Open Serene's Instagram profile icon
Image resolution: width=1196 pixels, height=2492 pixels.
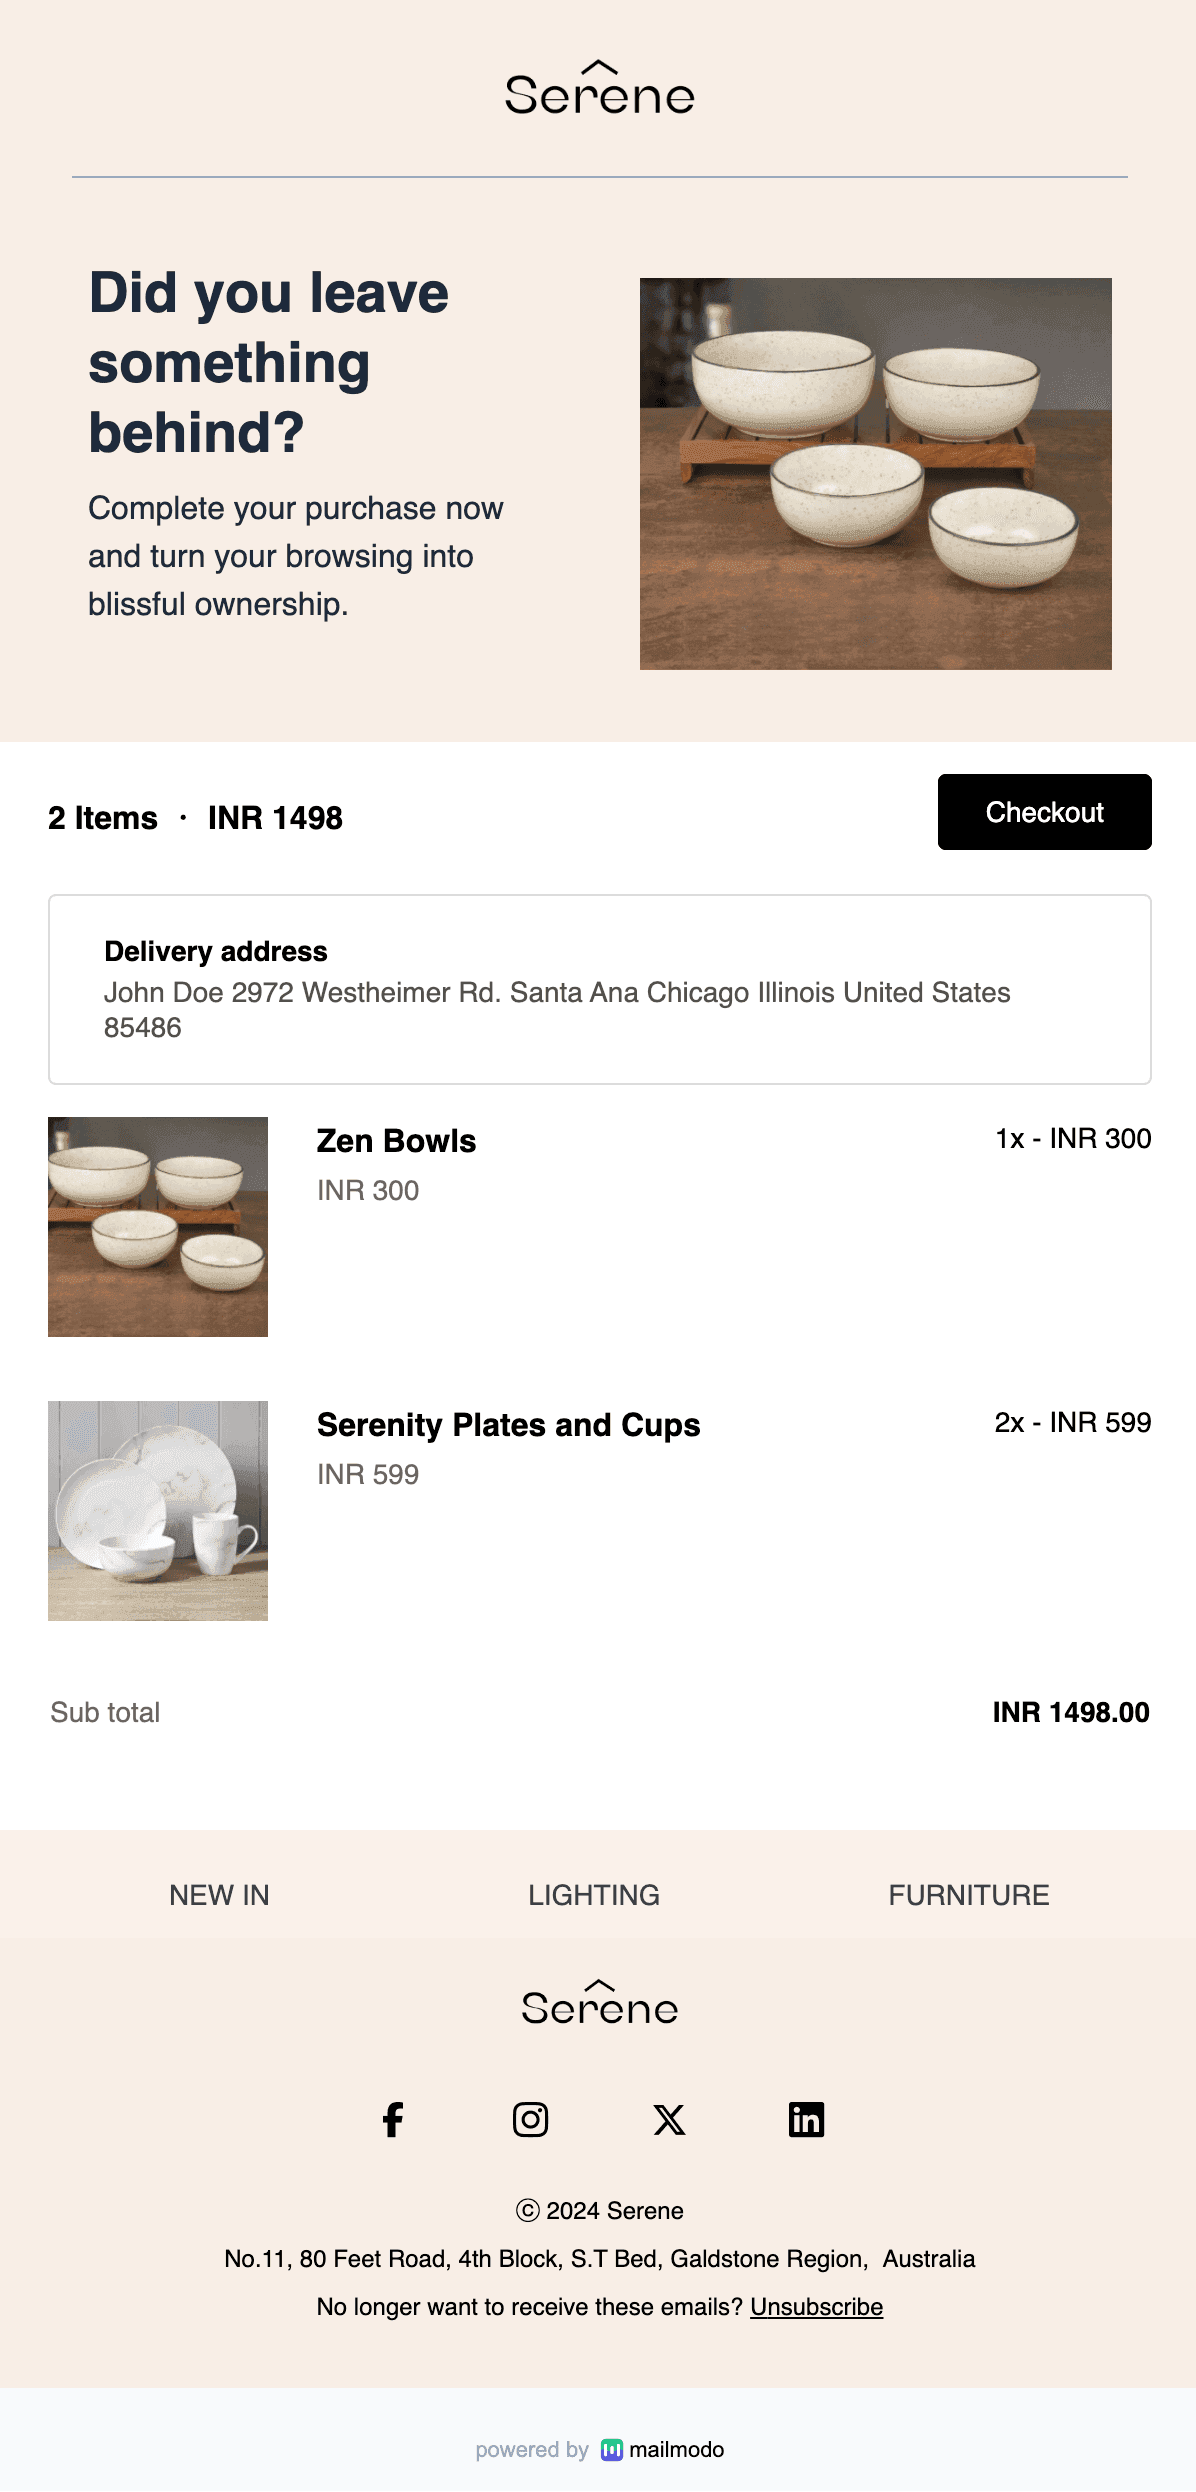tap(531, 2119)
